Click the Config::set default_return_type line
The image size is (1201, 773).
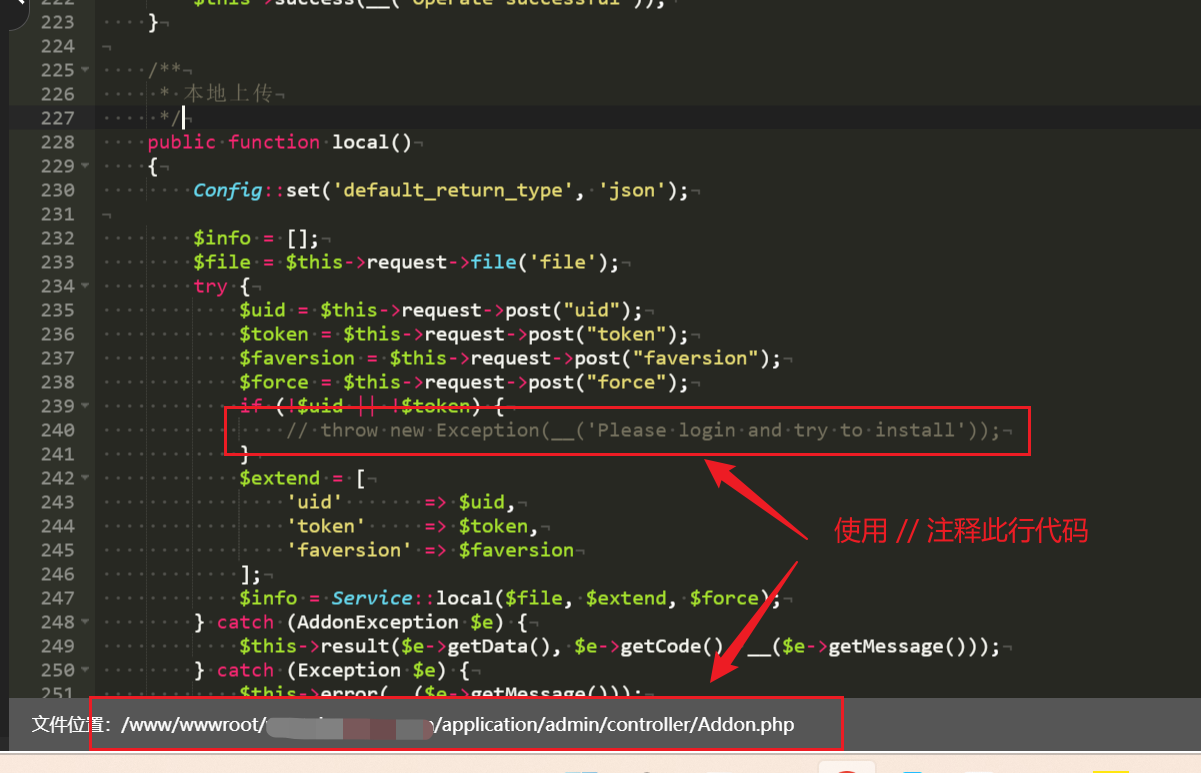pyautogui.click(x=440, y=190)
